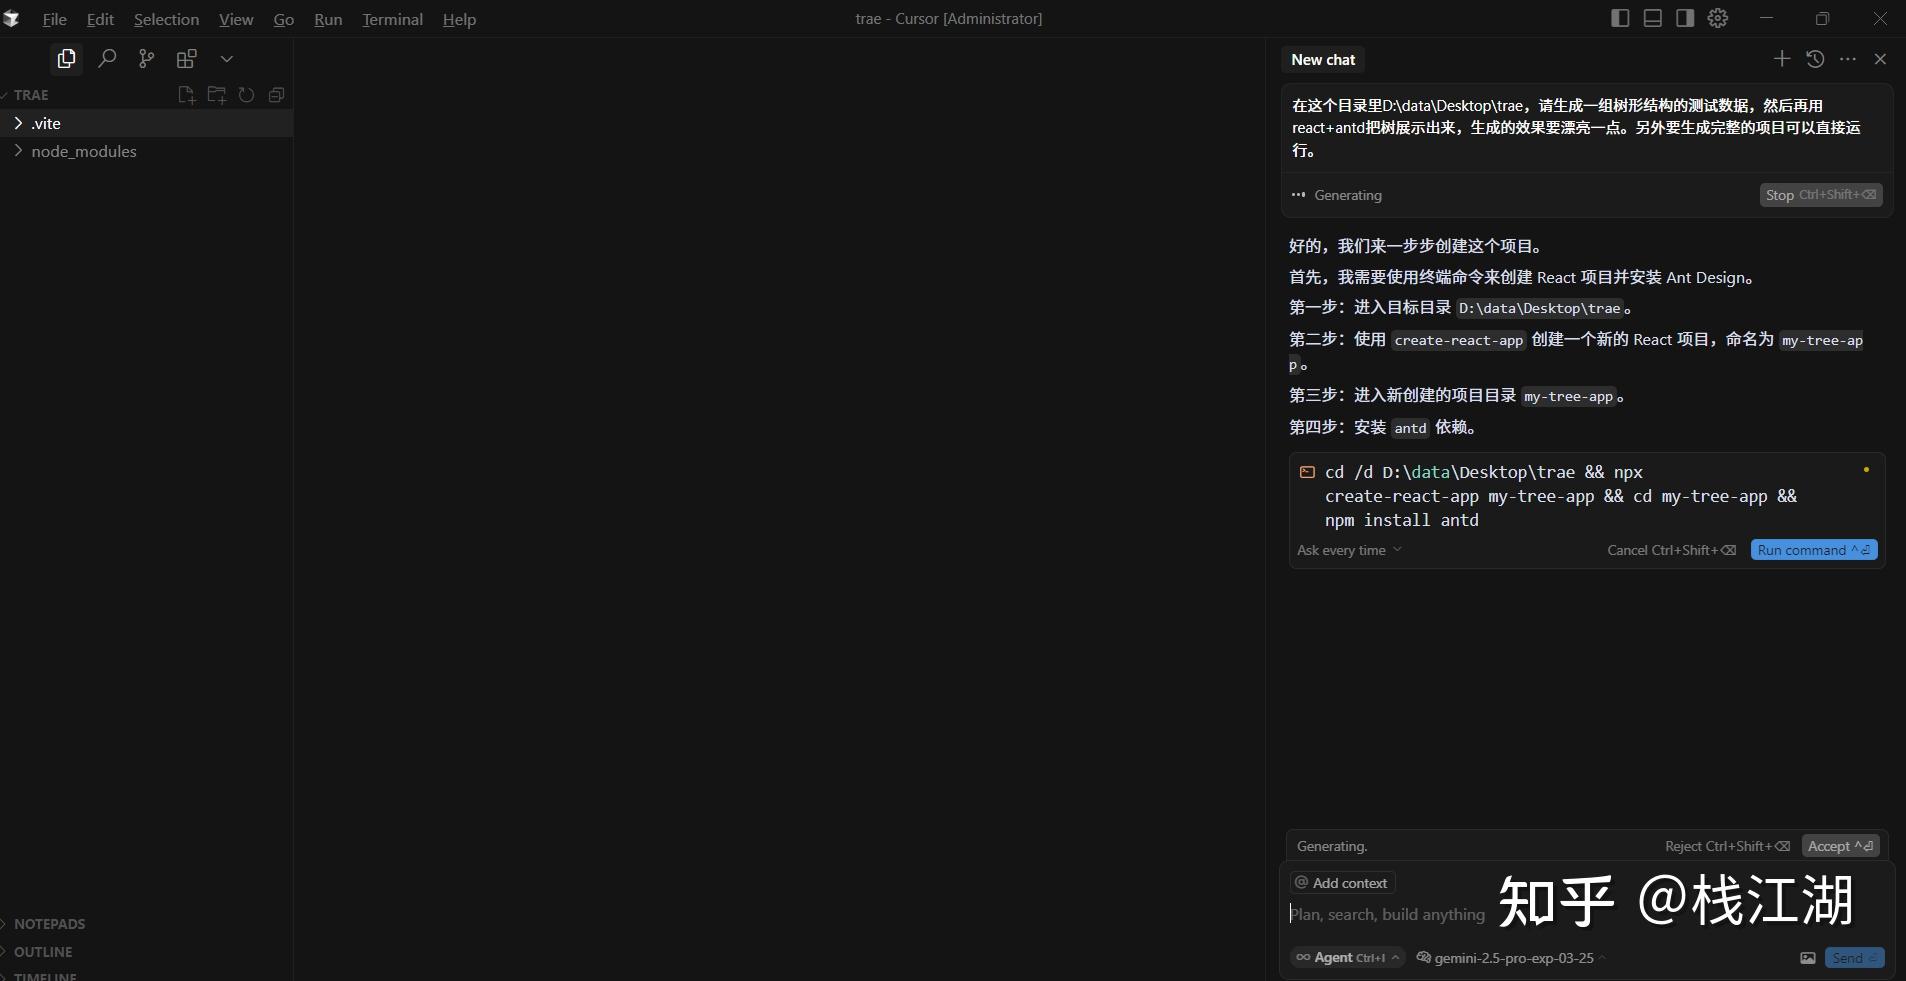Refresh the TRAE explorer
1906x981 pixels.
pos(246,95)
